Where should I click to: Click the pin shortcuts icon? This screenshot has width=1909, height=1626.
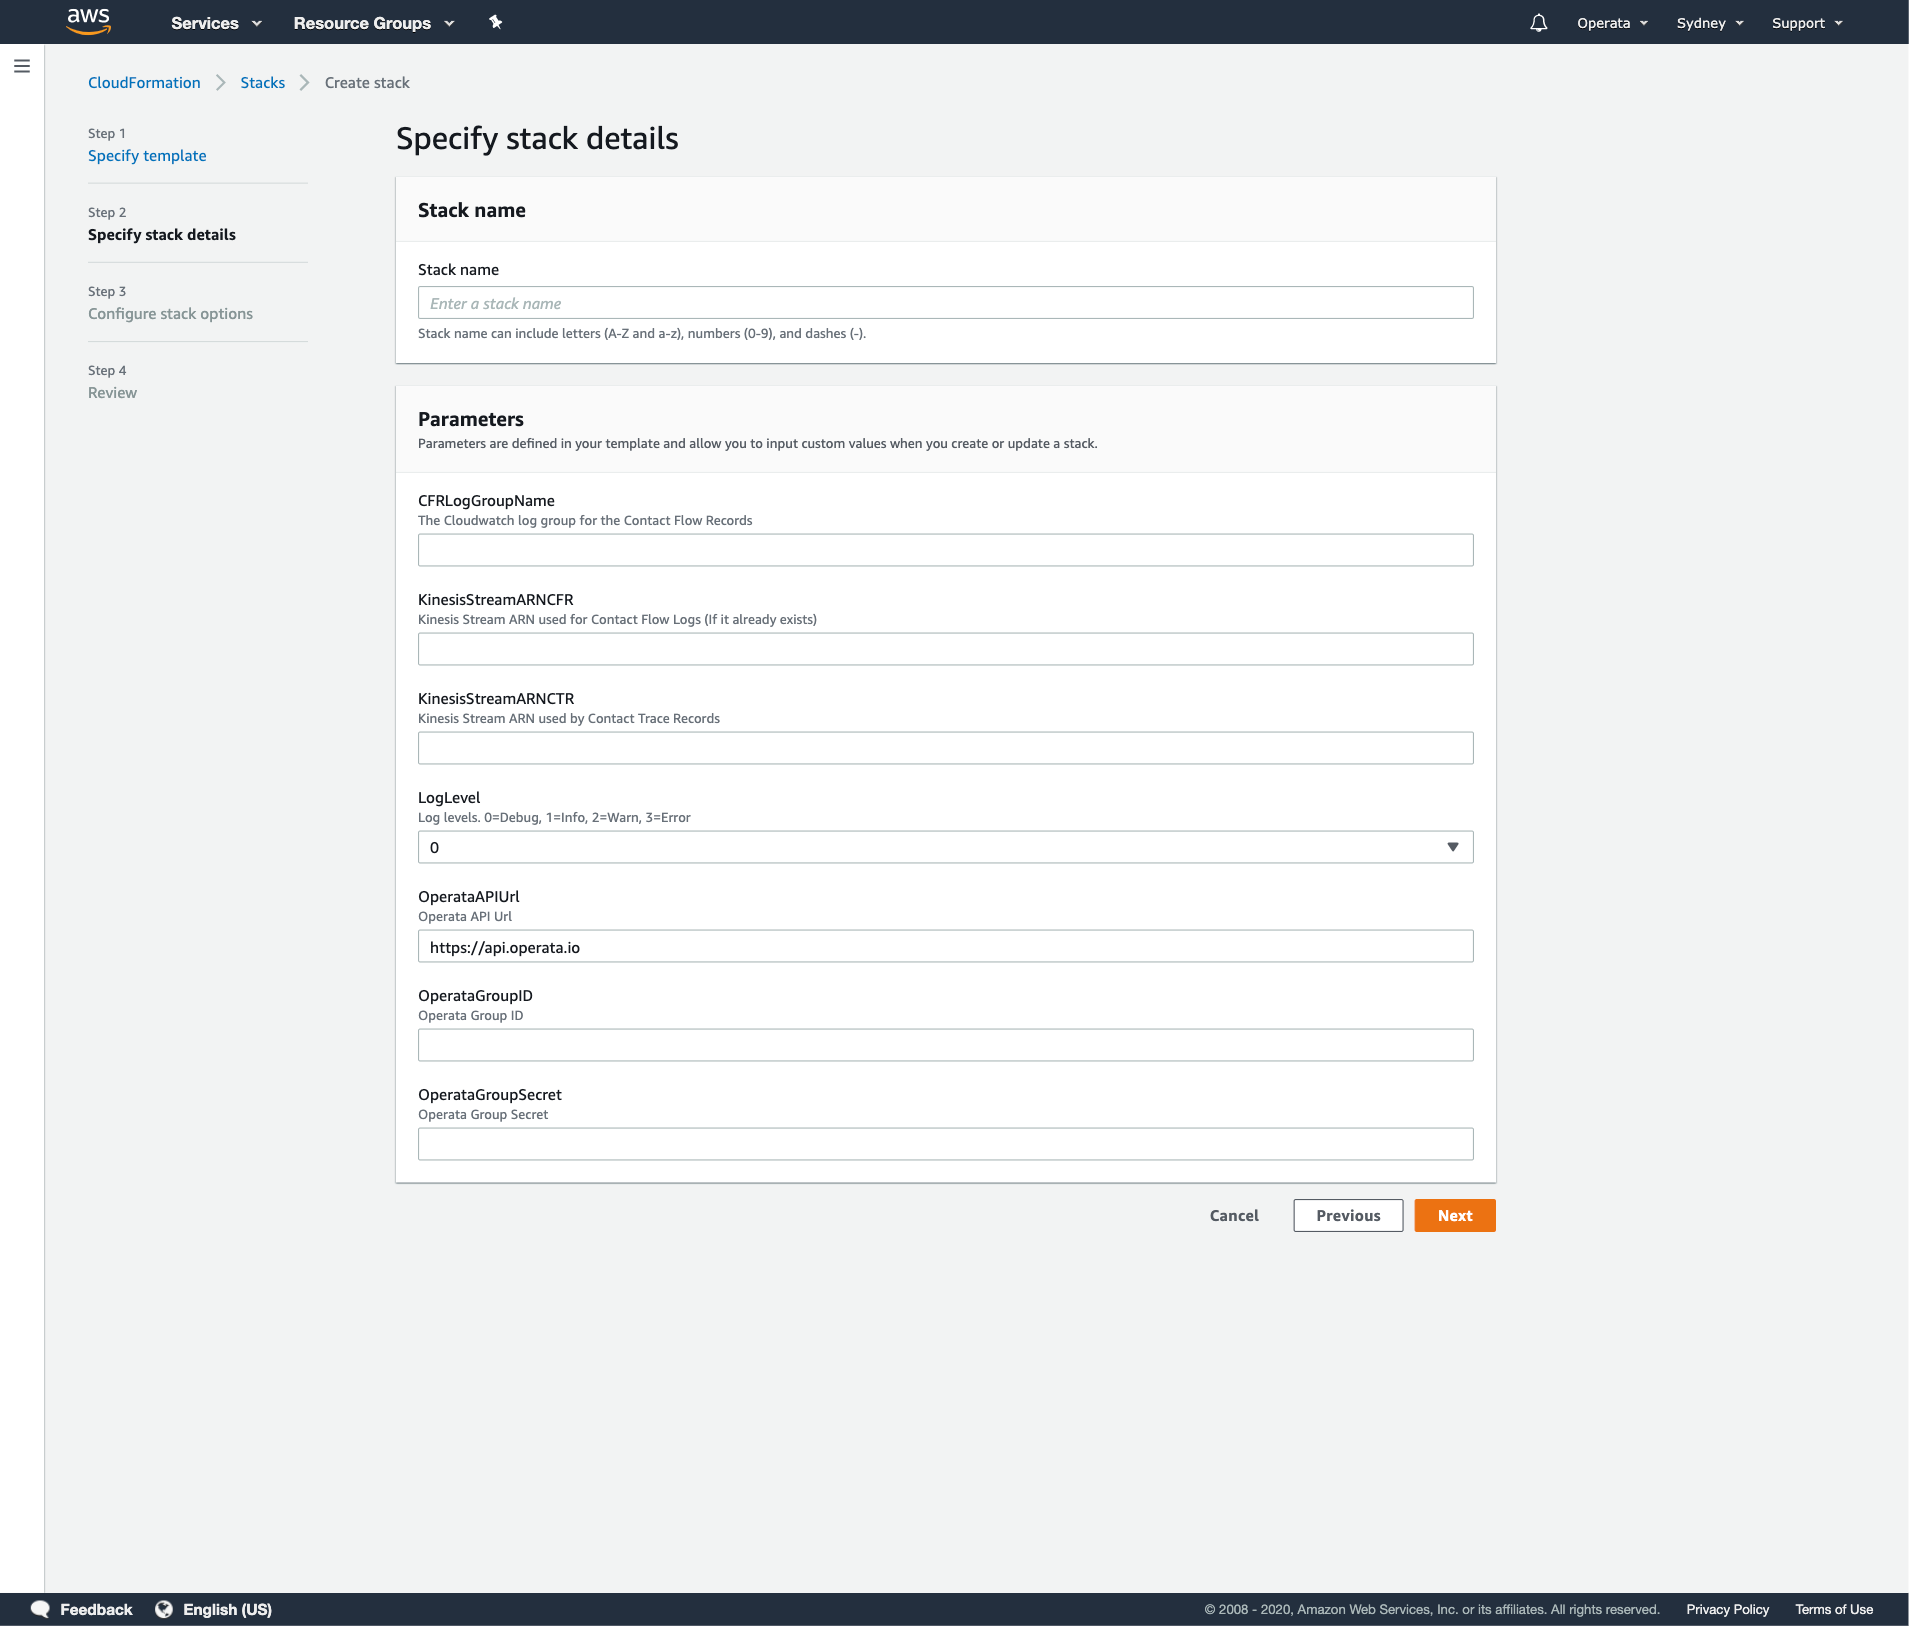(x=495, y=22)
